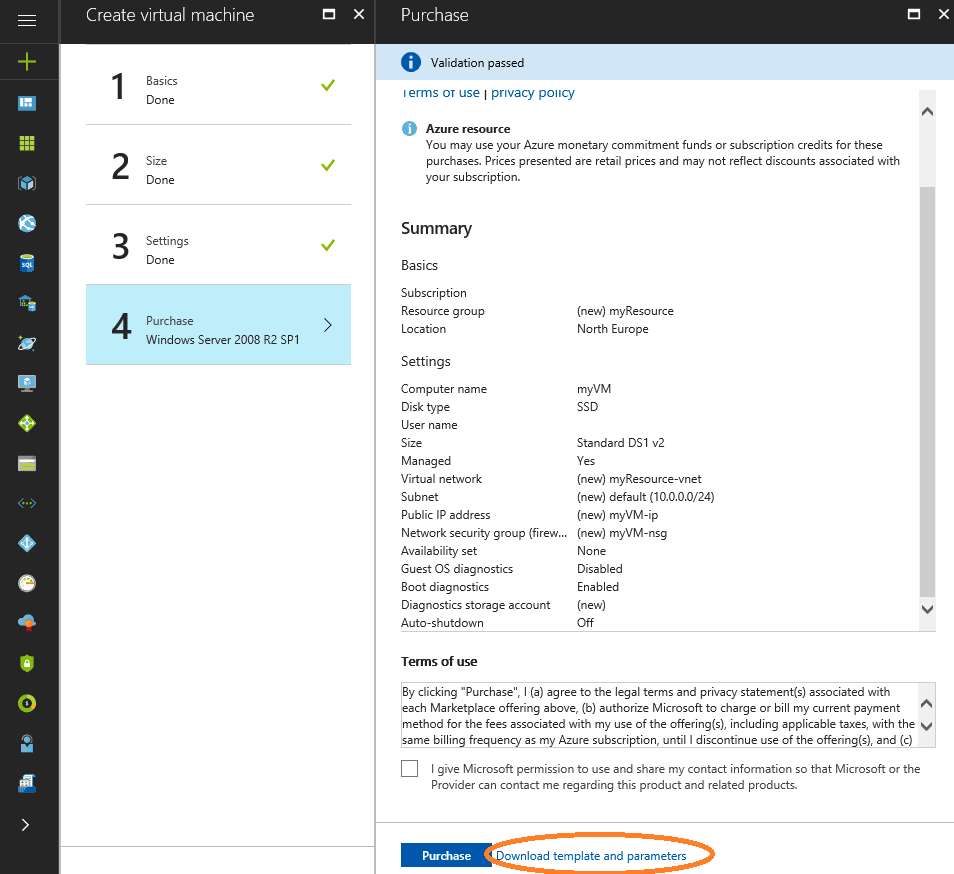Screen dimensions: 954x874
Task: Open Security Center shield icon
Action: [27, 663]
